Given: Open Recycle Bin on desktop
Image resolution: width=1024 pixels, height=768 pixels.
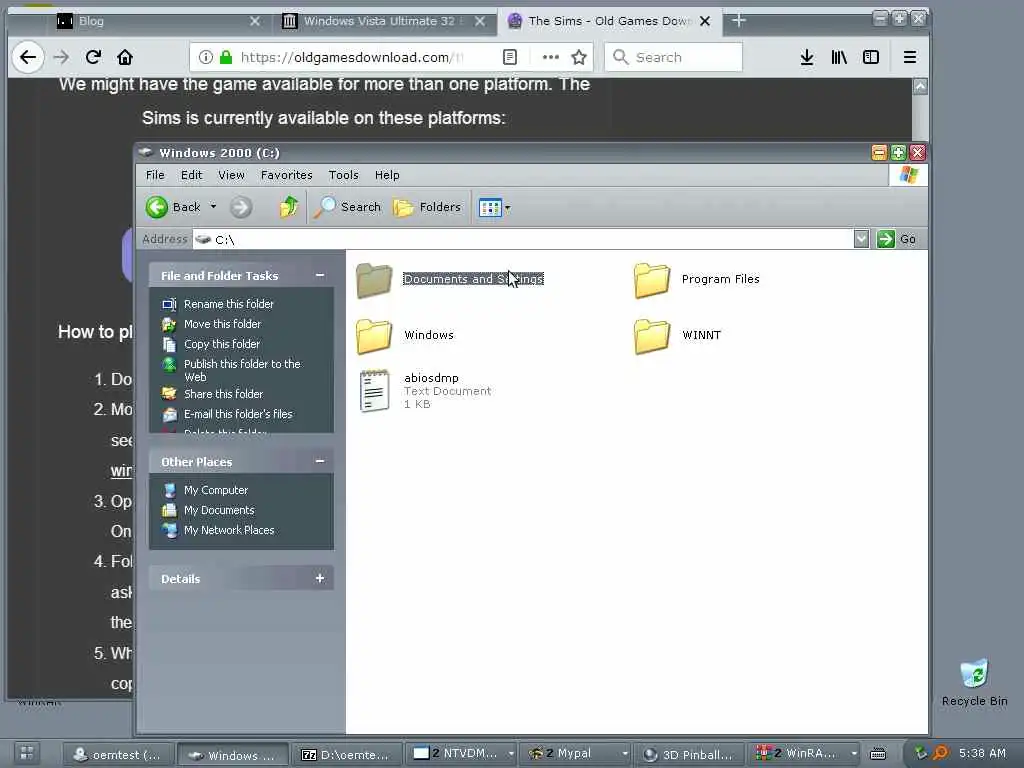Looking at the screenshot, I should click(x=974, y=682).
